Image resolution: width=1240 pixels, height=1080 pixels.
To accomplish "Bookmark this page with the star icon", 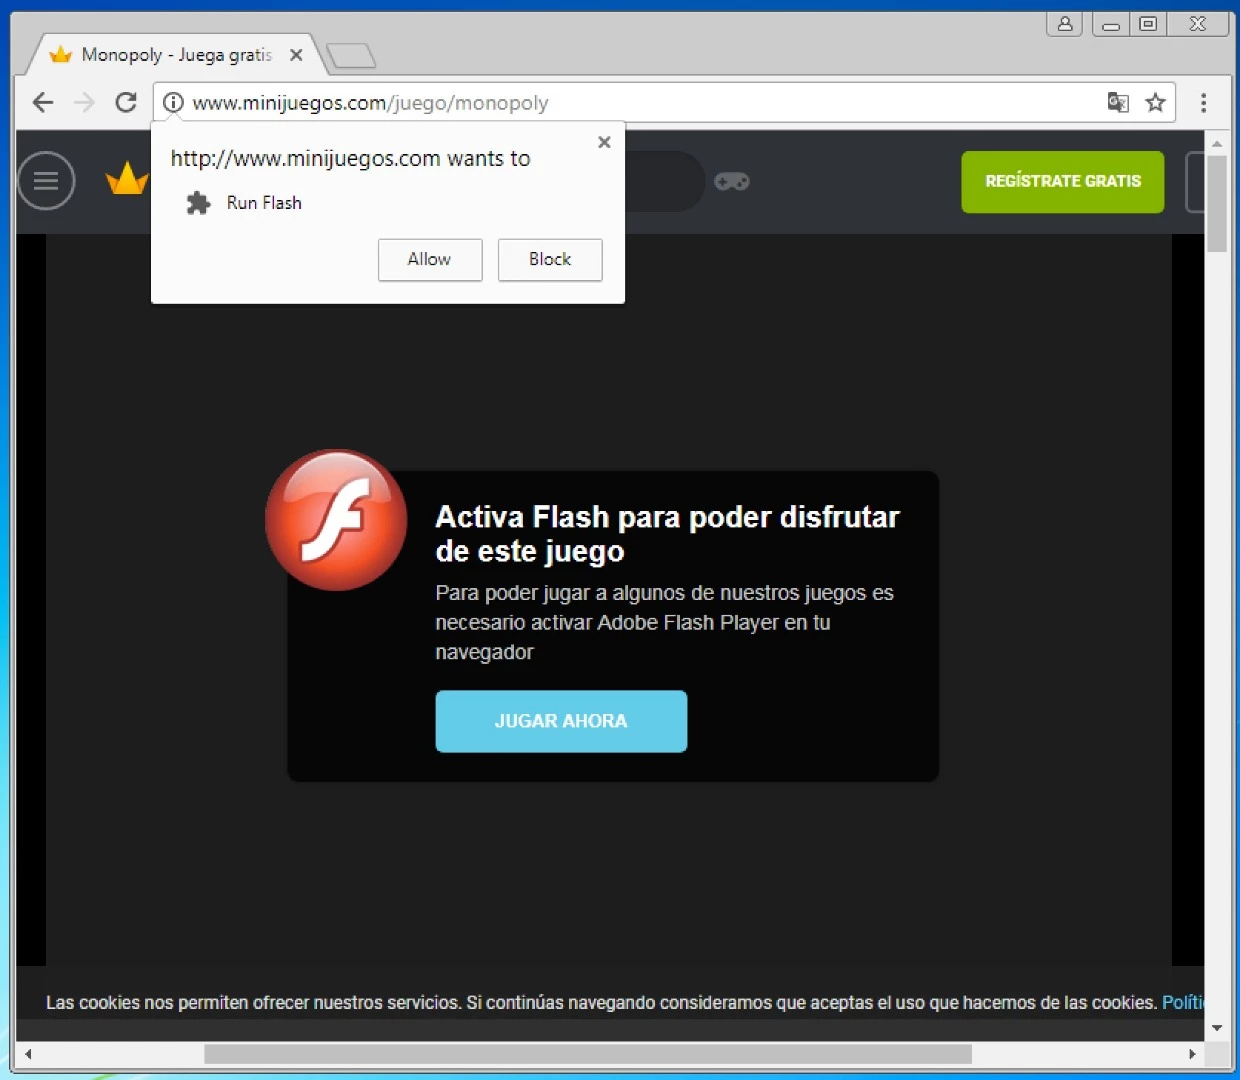I will click(x=1156, y=102).
